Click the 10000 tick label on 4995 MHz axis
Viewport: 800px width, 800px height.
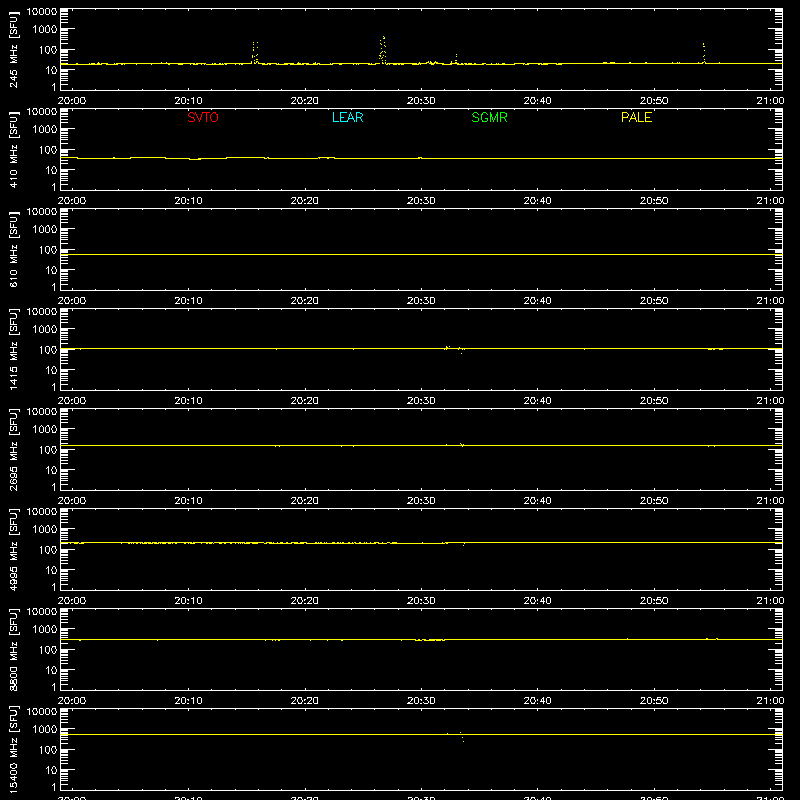click(42, 512)
